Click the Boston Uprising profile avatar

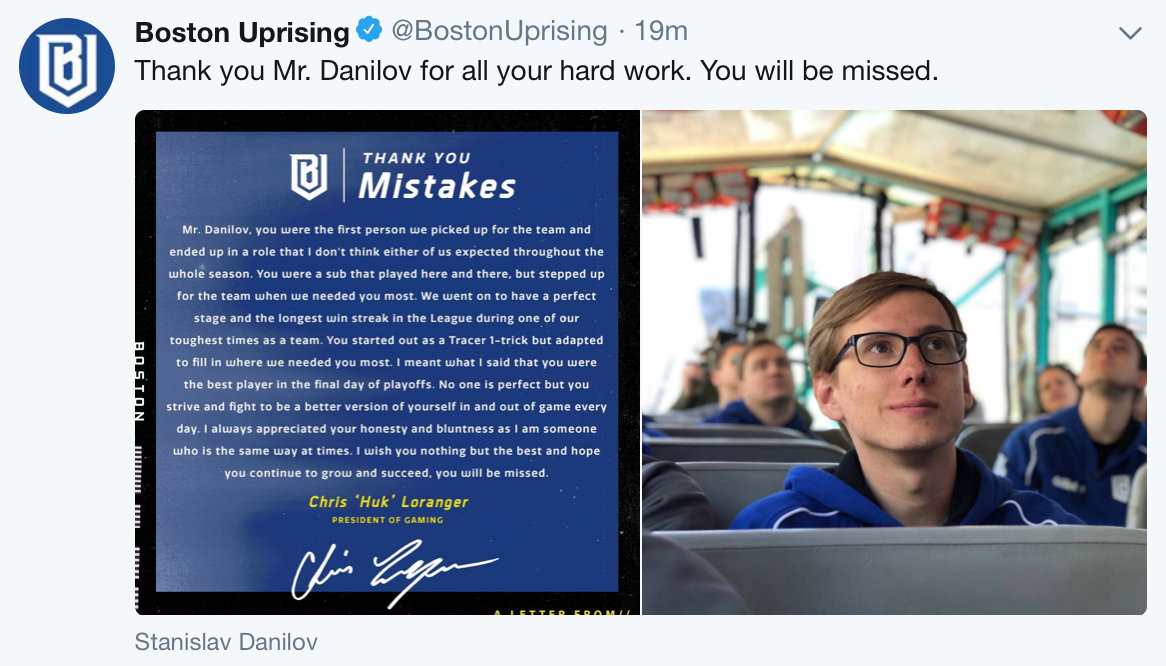(67, 66)
